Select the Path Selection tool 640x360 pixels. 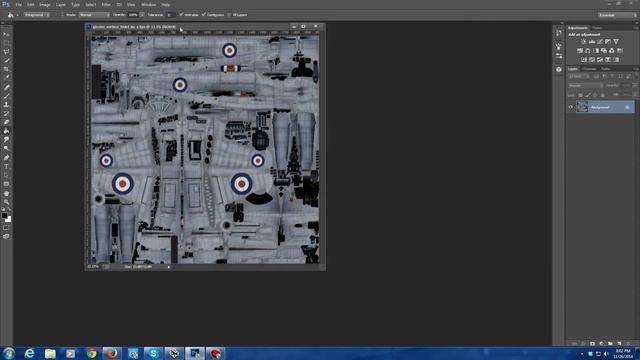(6, 175)
